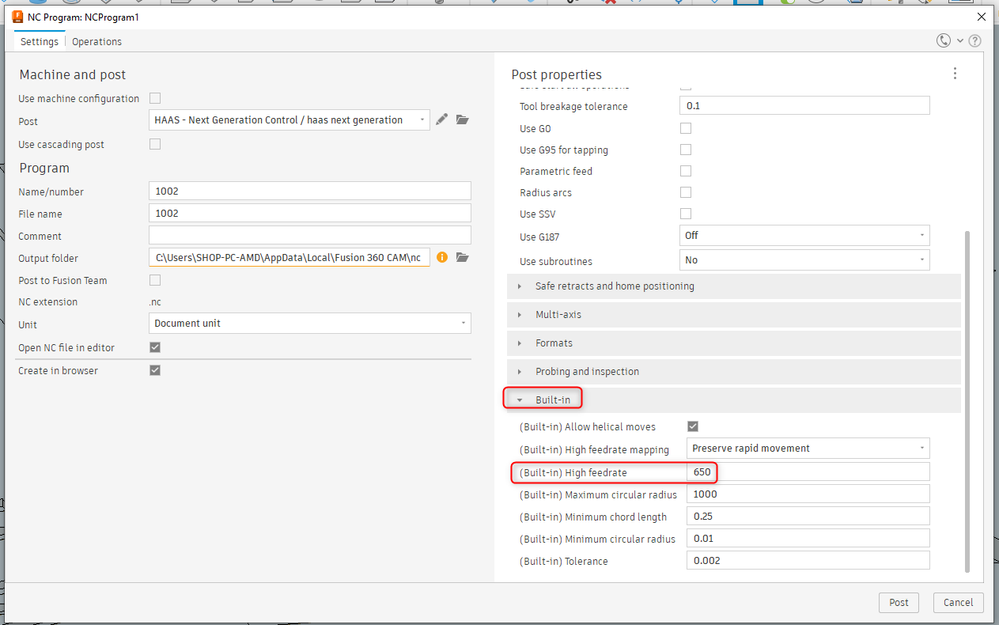999x625 pixels.
Task: Click Minimum circular radius field
Action: (808, 538)
